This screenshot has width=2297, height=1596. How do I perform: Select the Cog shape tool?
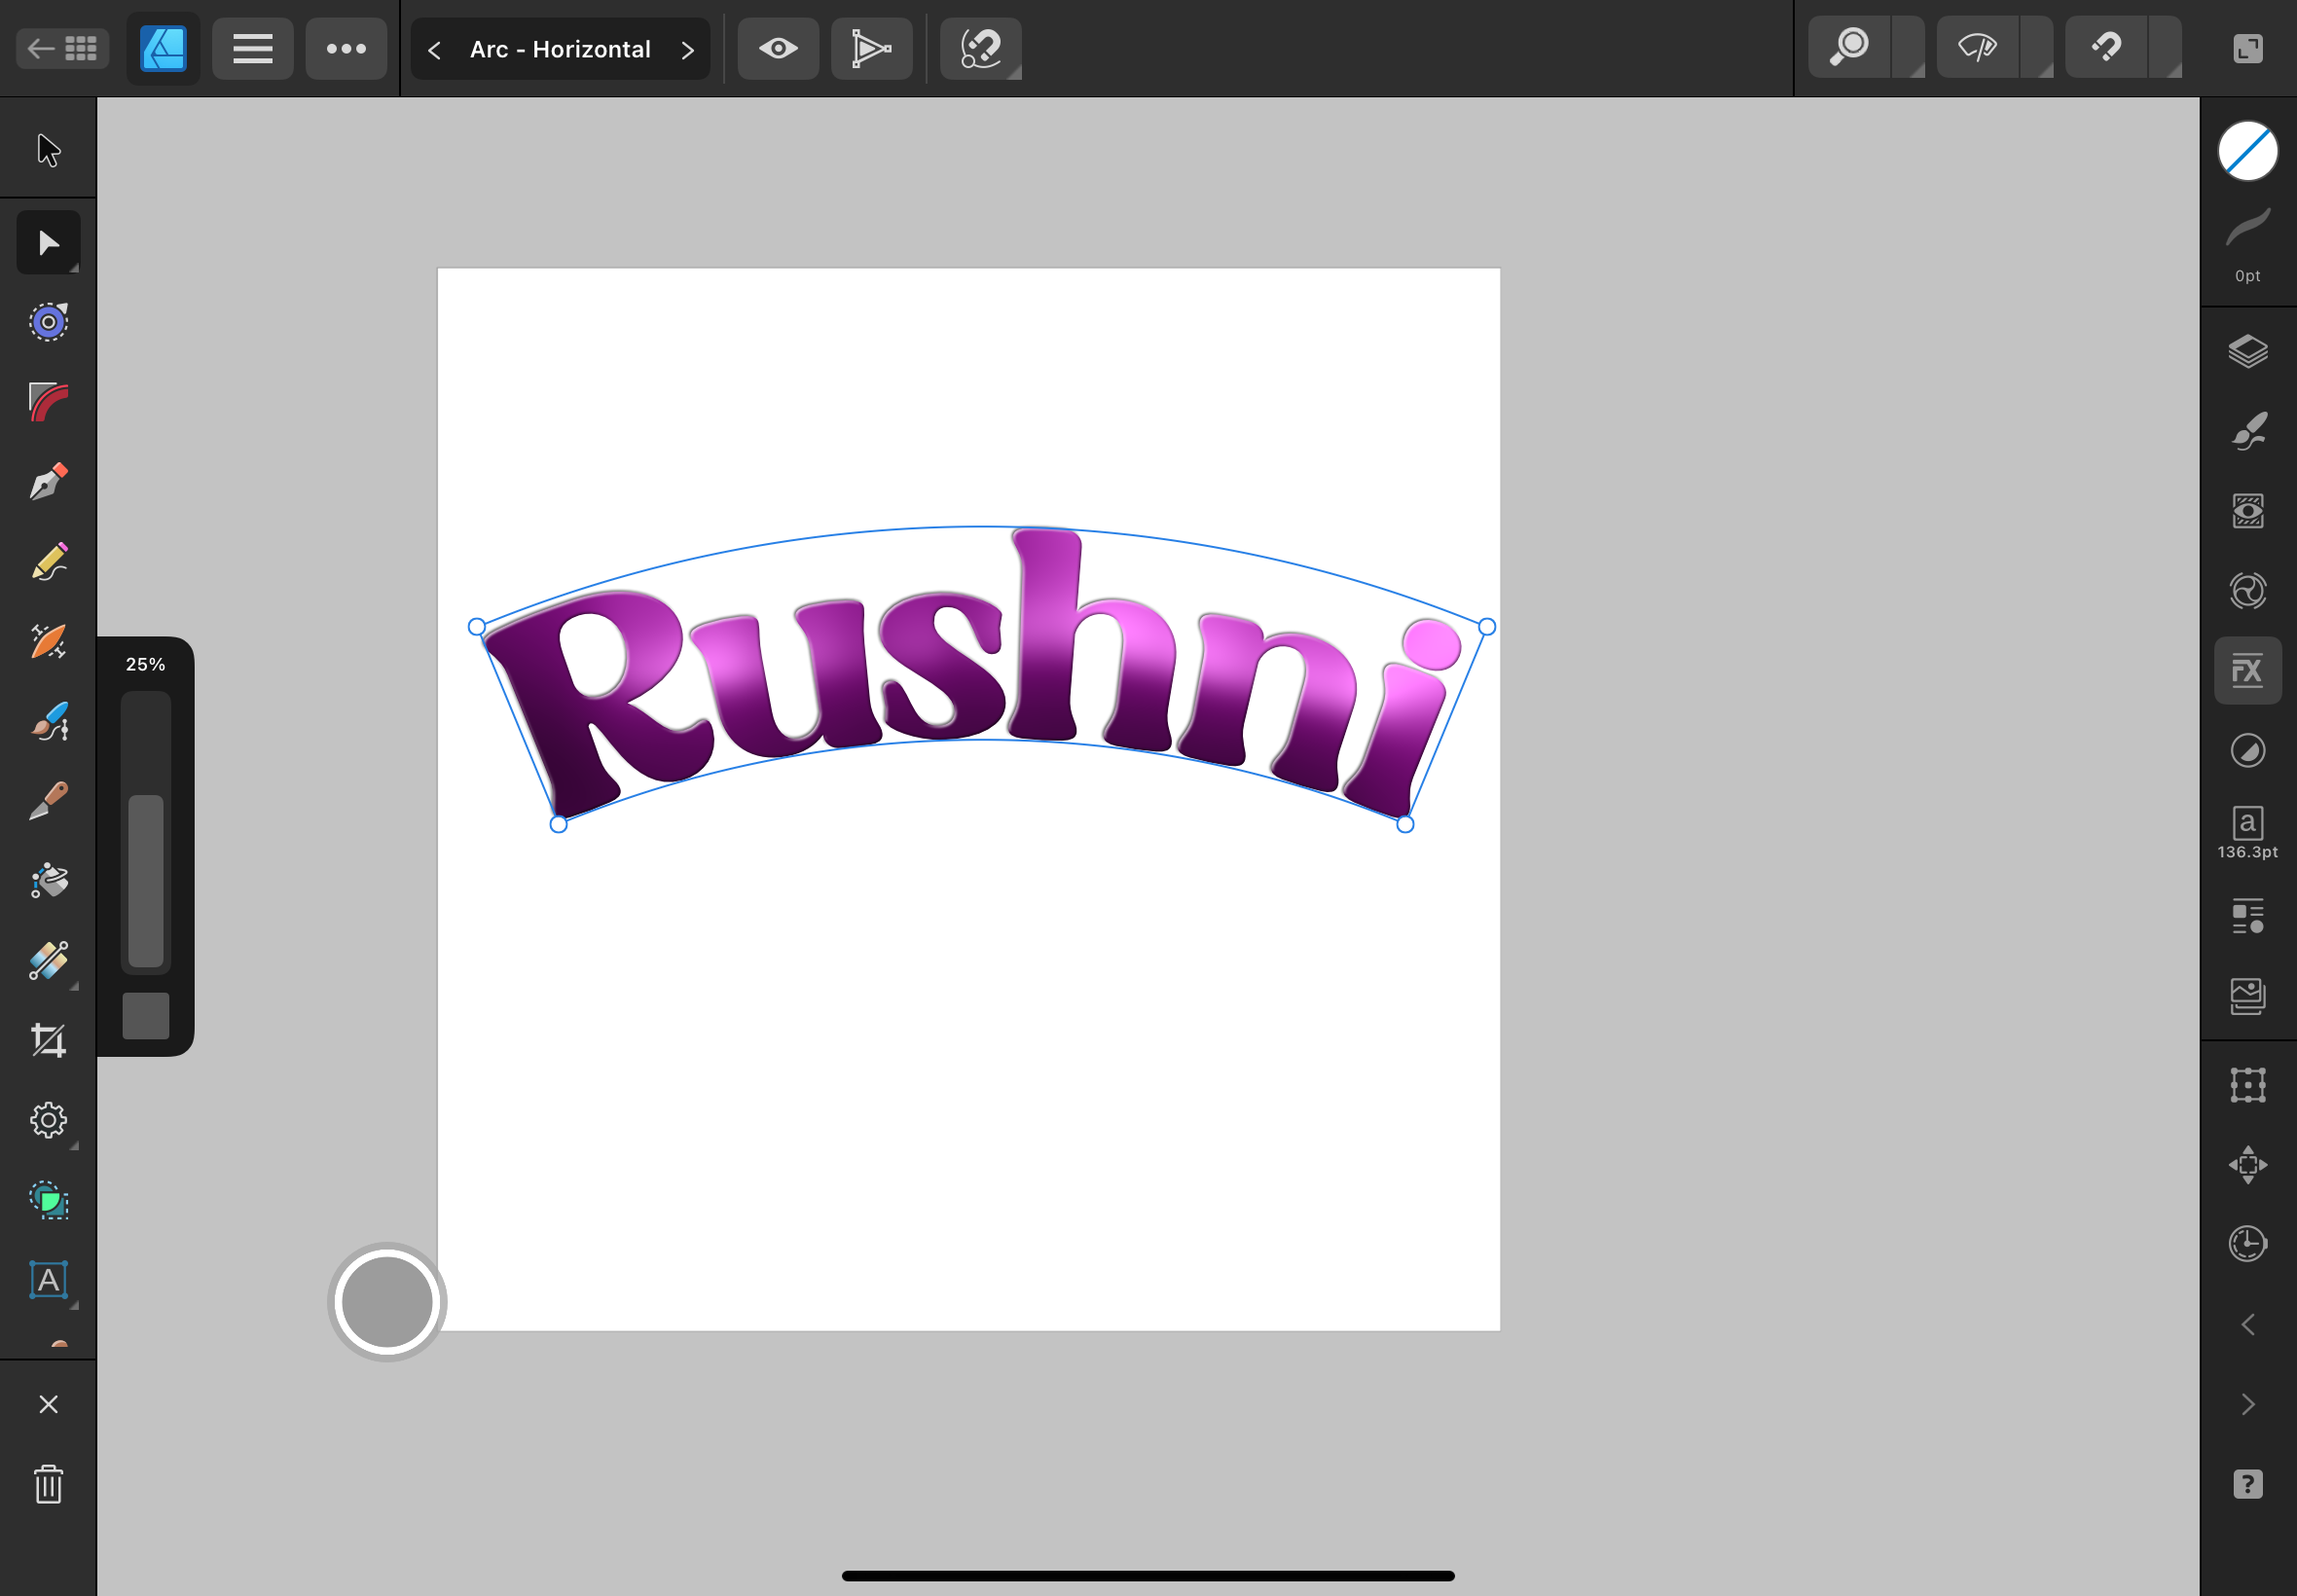tap(48, 1121)
